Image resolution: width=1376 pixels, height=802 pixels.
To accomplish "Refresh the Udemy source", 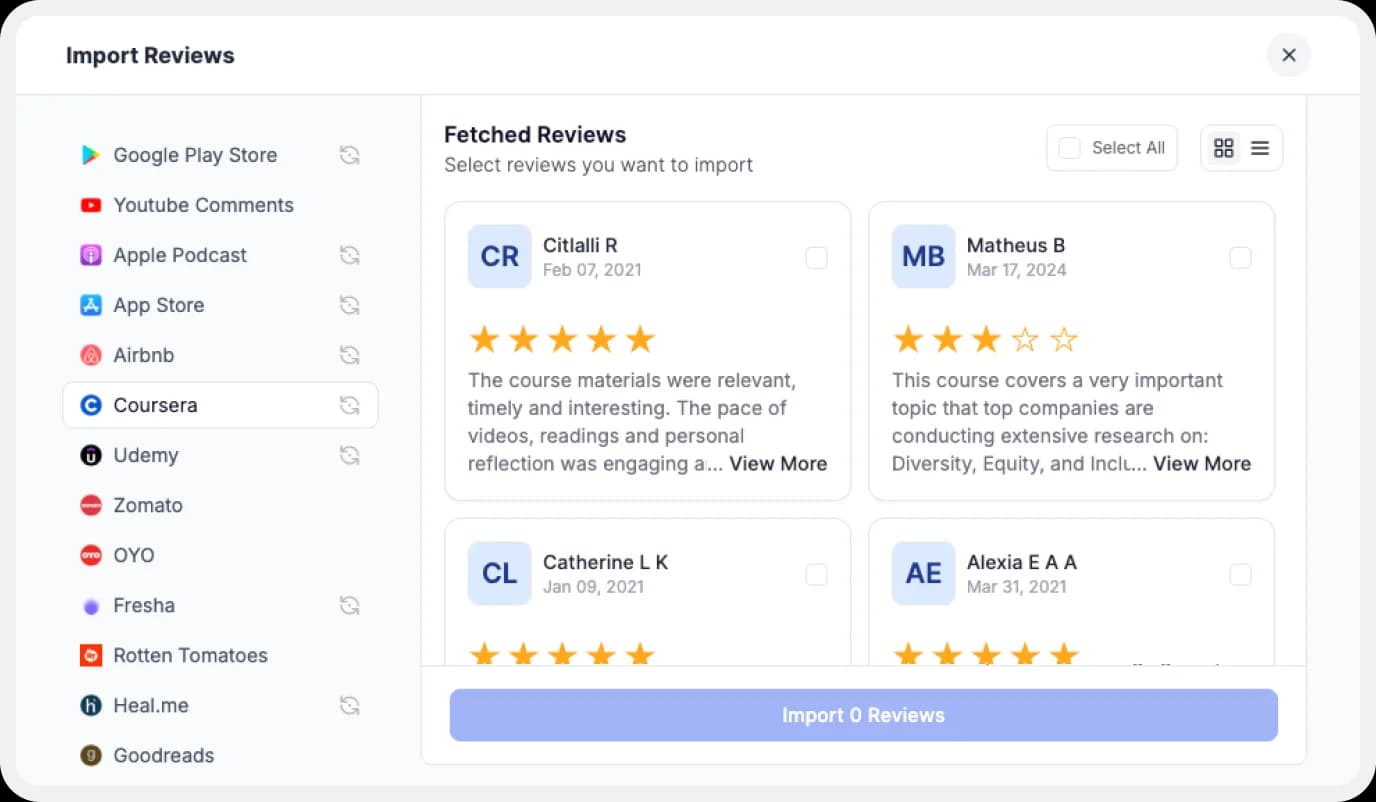I will click(349, 455).
